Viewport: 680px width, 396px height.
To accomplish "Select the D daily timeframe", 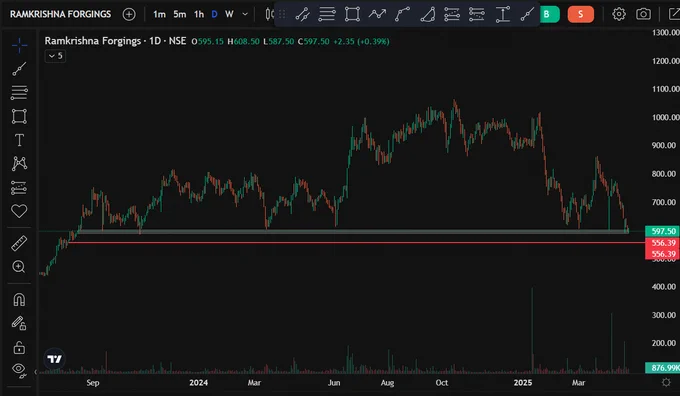I will click(214, 14).
